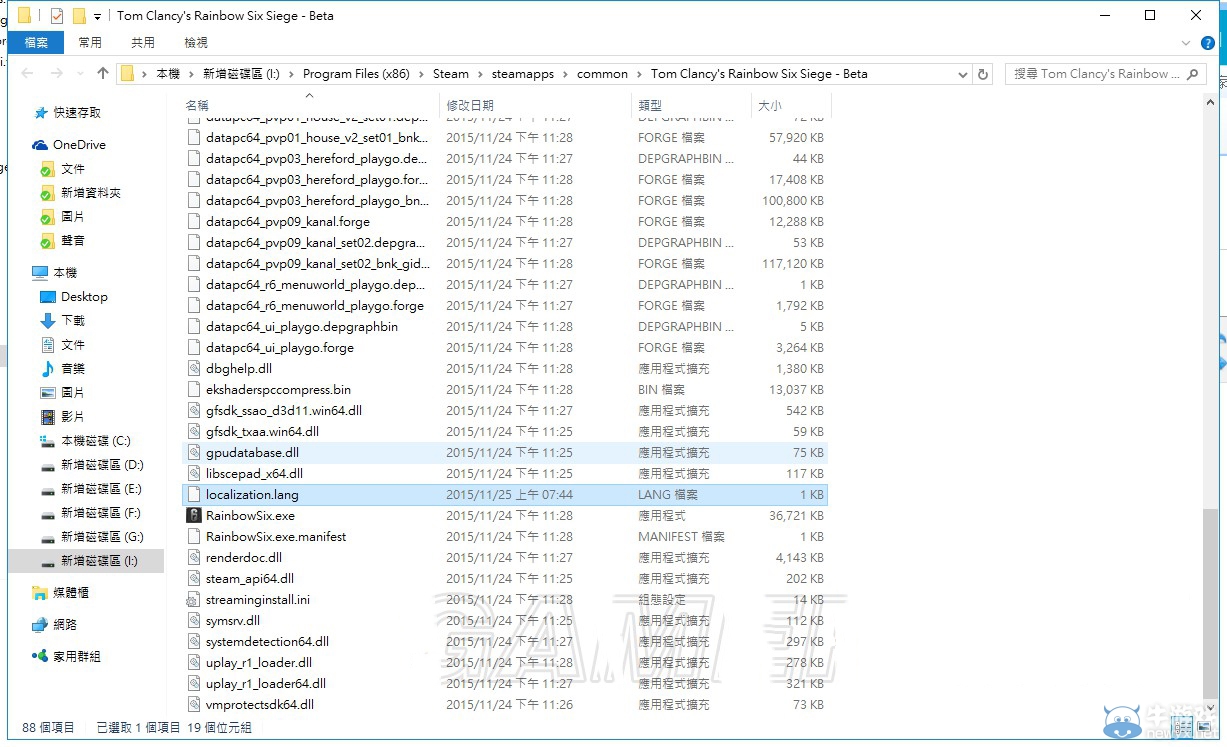The image size is (1227, 747).
Task: Click the search magnifier icon
Action: point(1192,74)
